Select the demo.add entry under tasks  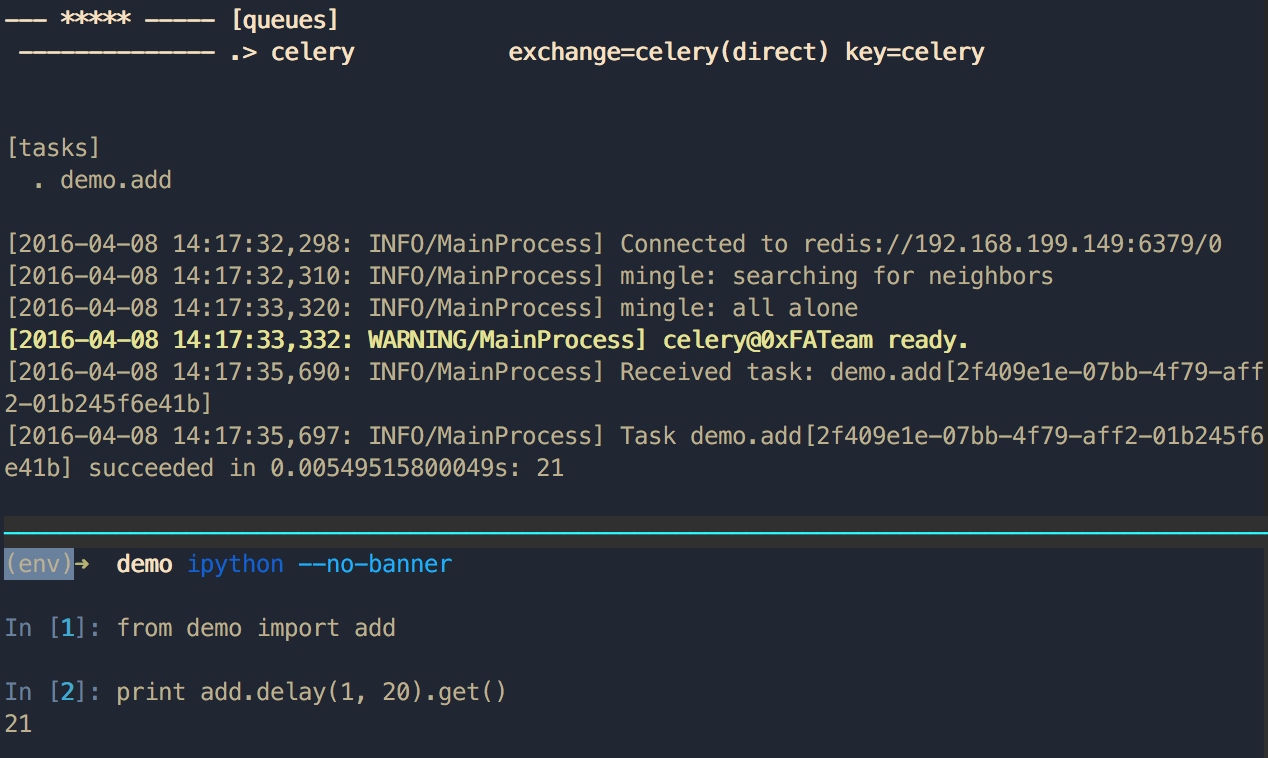coord(116,180)
